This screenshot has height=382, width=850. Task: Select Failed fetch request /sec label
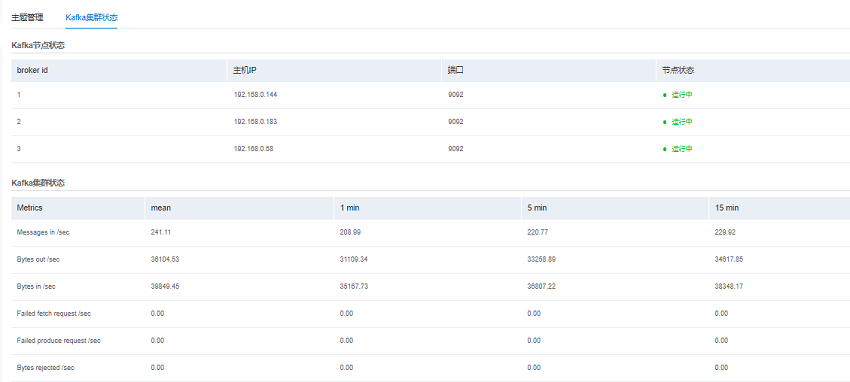[x=54, y=314]
